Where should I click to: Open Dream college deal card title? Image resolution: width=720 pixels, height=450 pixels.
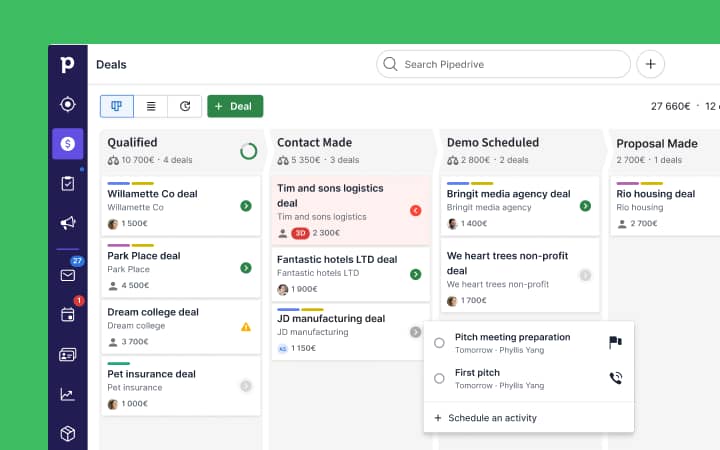coord(153,312)
